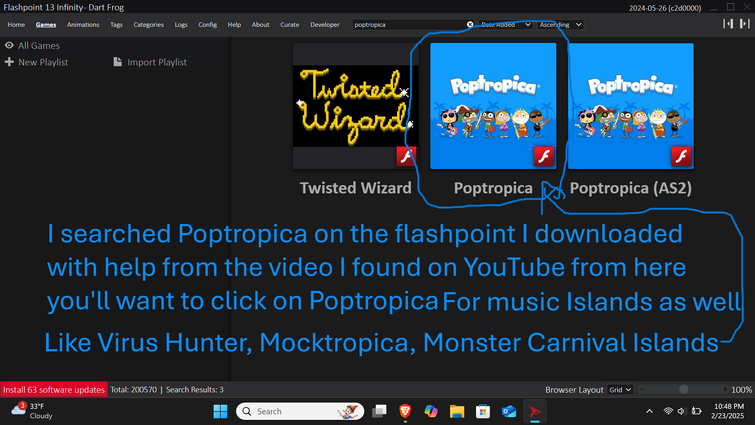Click the Poptropica title text
Image resolution: width=755 pixels, height=425 pixels.
(493, 188)
